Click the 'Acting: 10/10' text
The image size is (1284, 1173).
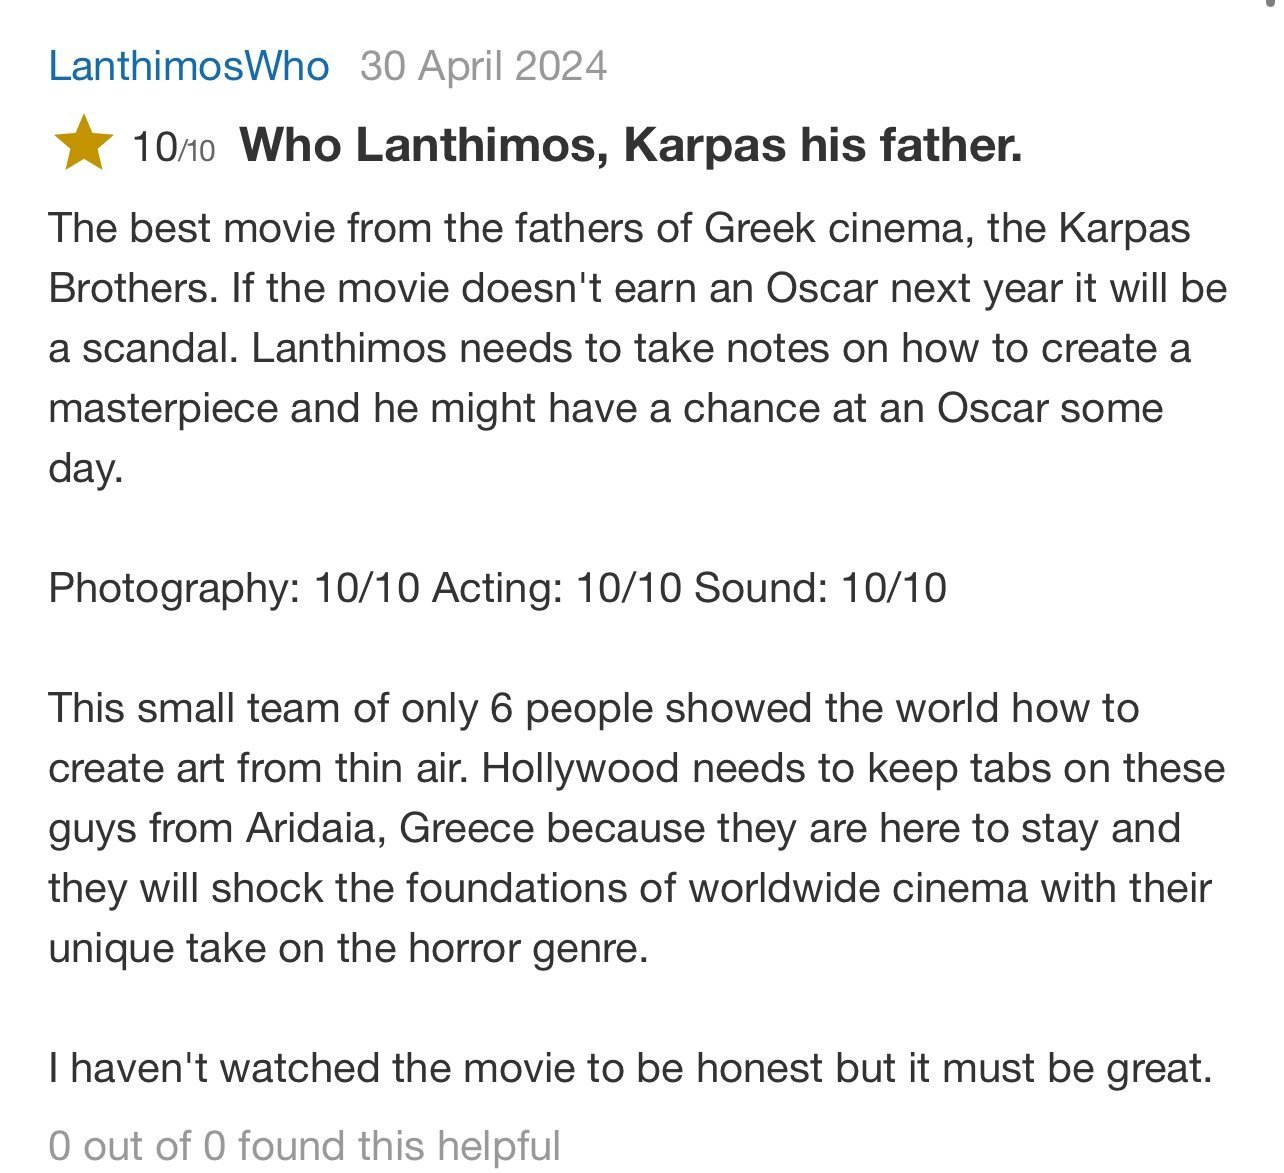point(557,588)
